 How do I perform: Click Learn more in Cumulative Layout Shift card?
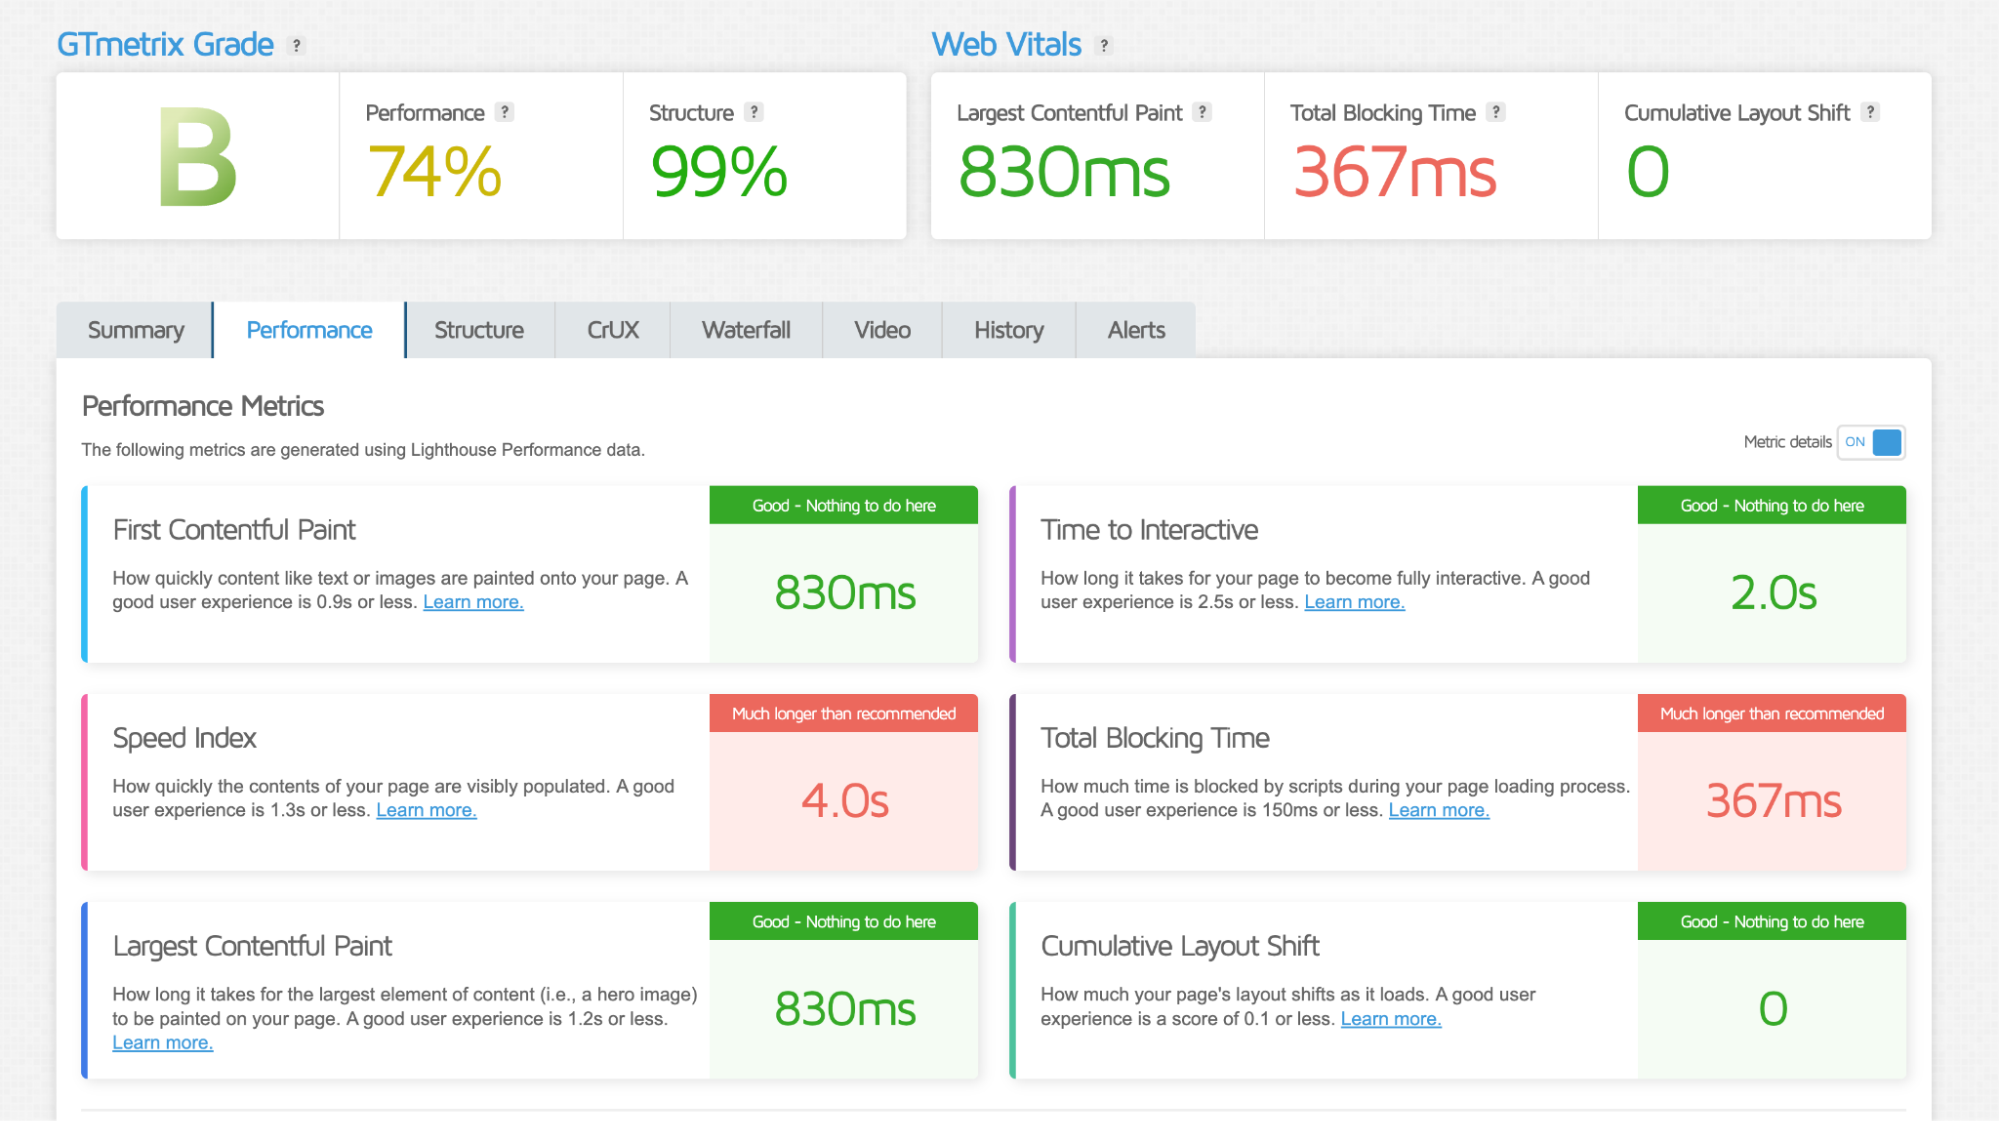[1391, 1019]
